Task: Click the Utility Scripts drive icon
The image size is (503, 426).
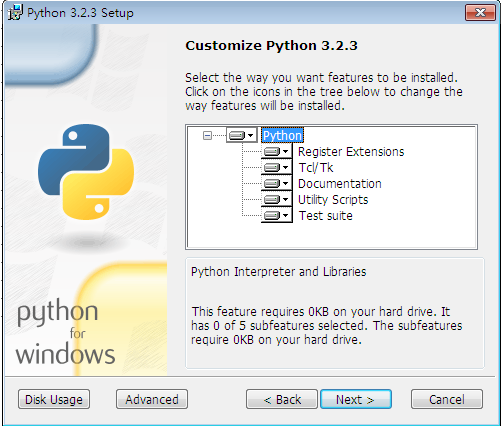Action: pyautogui.click(x=272, y=199)
